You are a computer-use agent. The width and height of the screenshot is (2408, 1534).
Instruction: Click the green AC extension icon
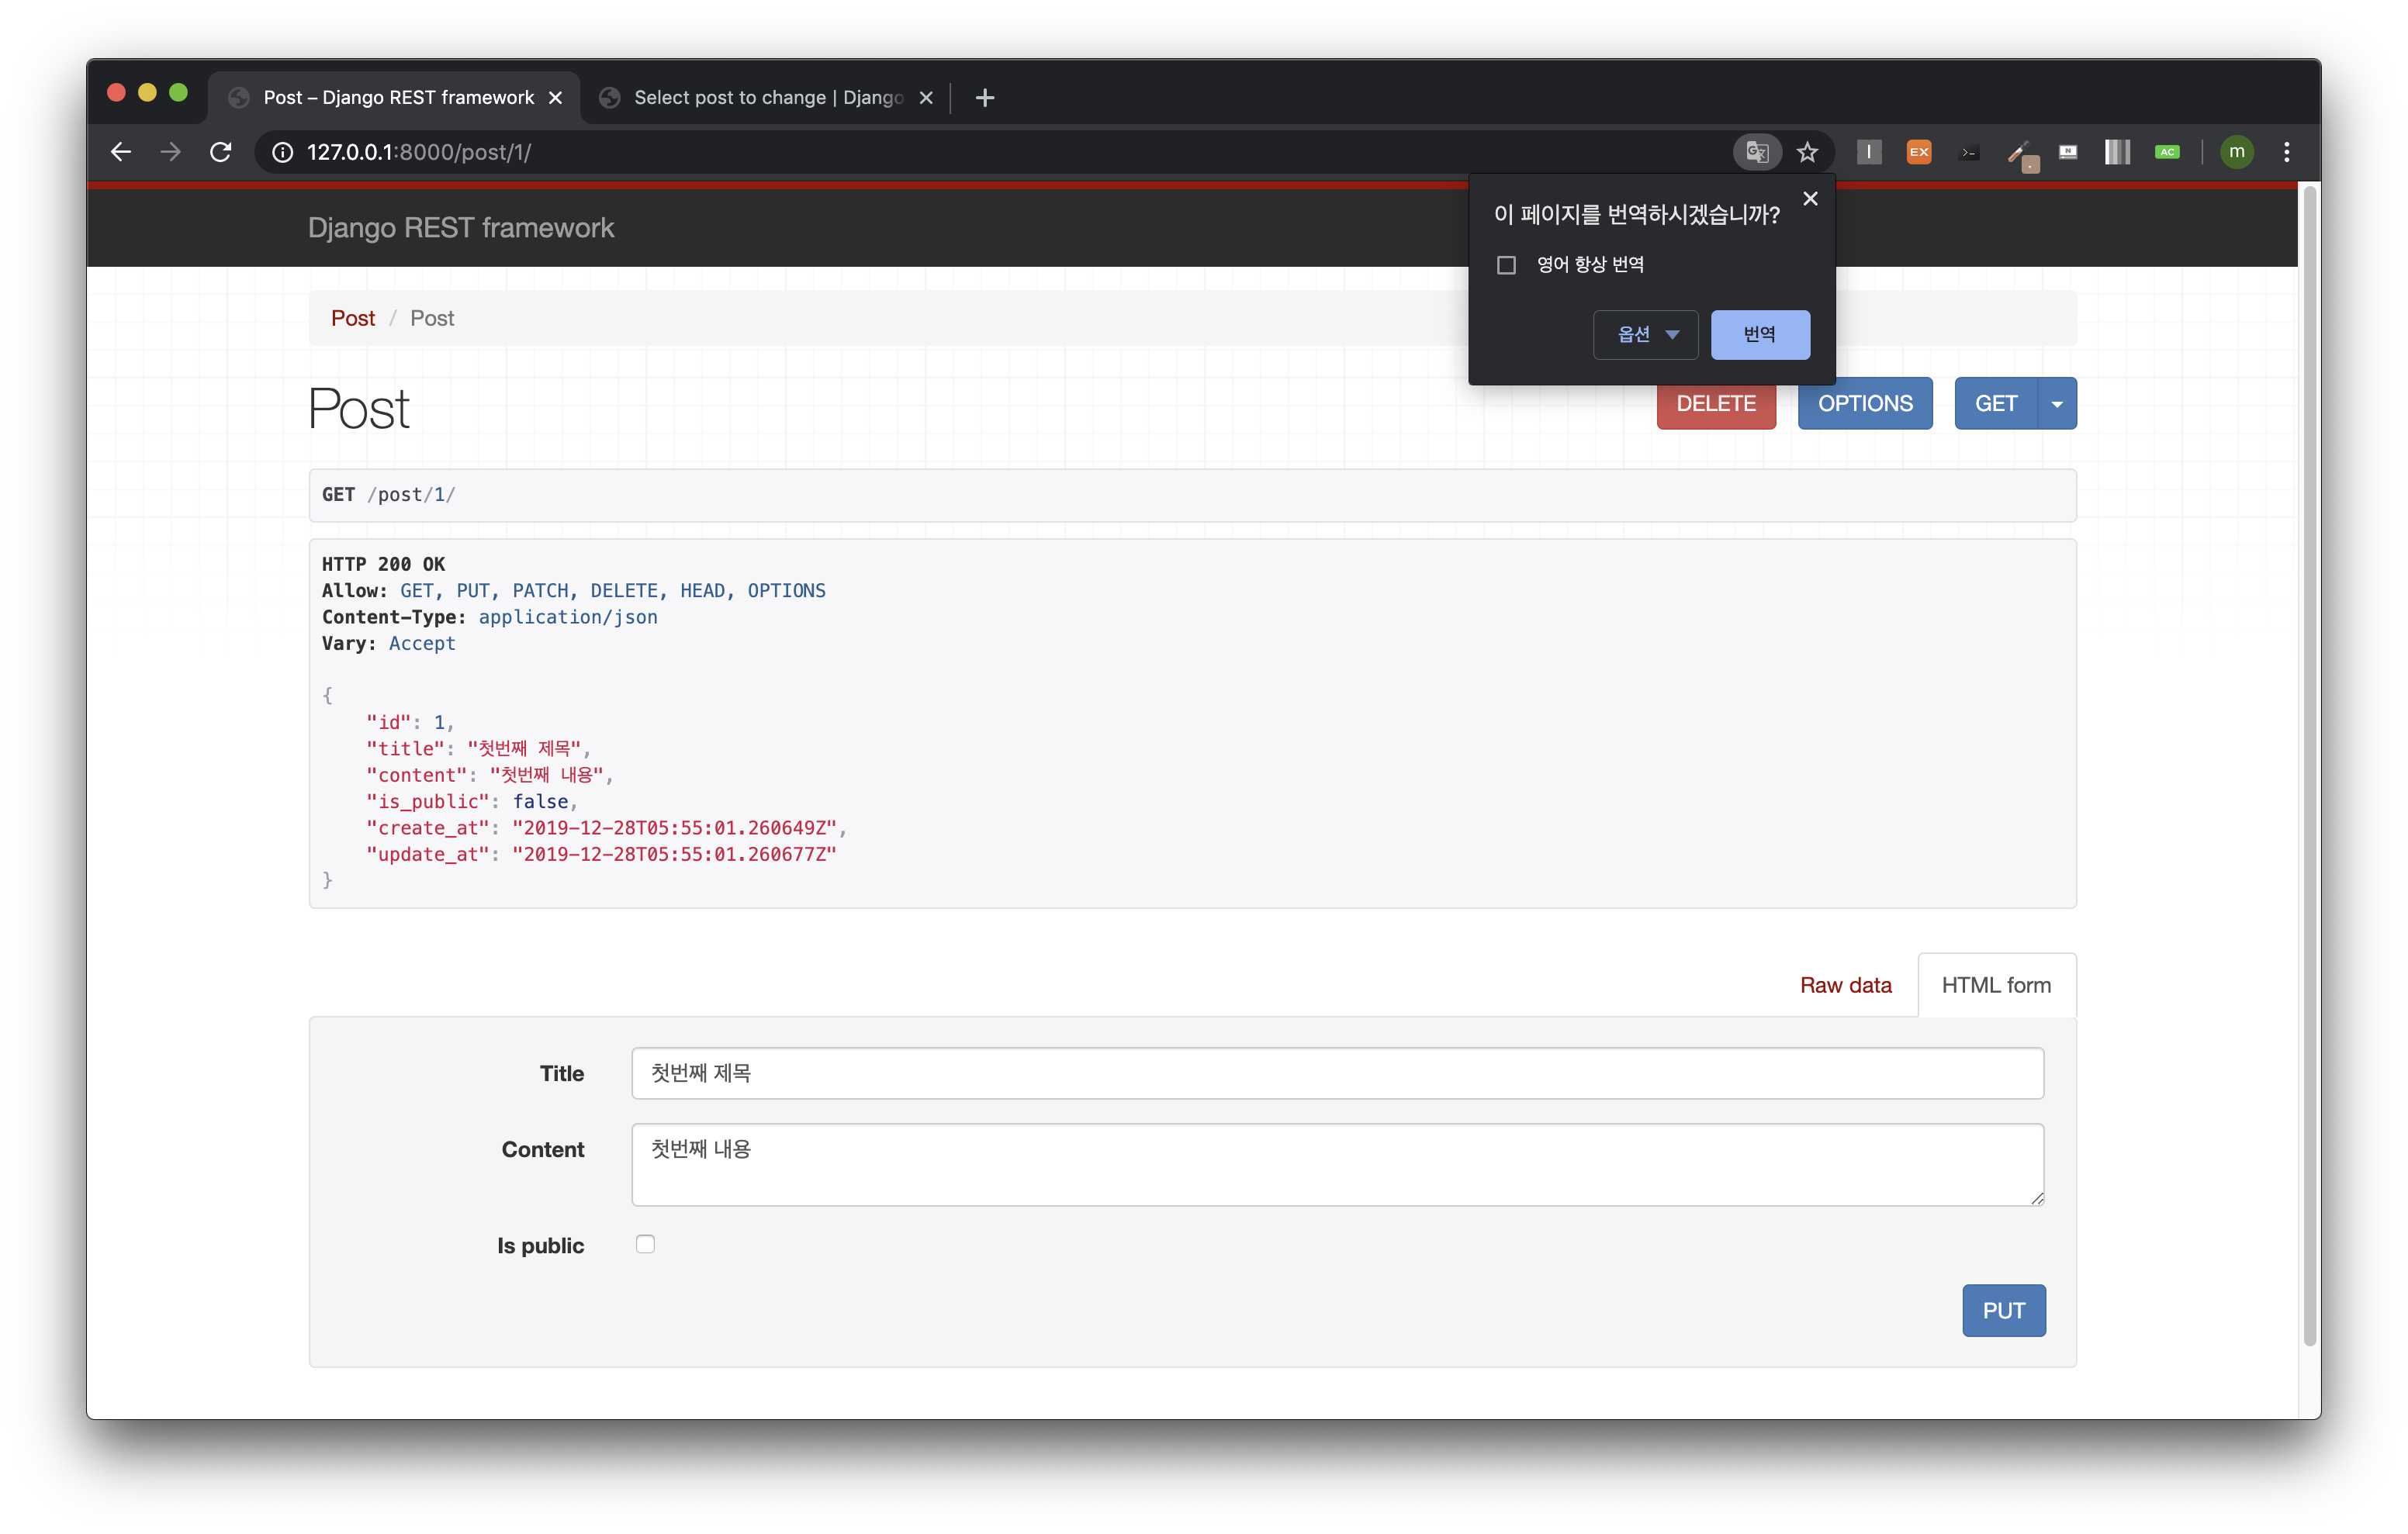click(2167, 152)
